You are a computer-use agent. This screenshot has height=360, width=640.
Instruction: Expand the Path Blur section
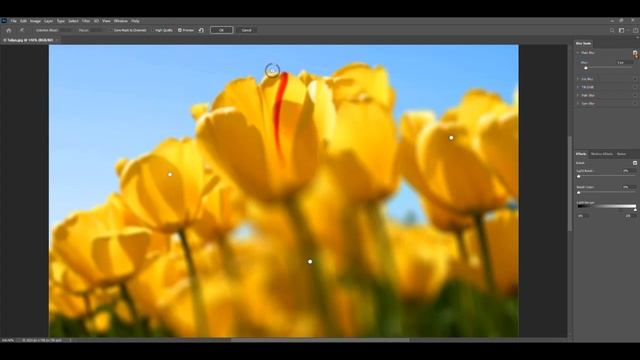click(x=578, y=95)
